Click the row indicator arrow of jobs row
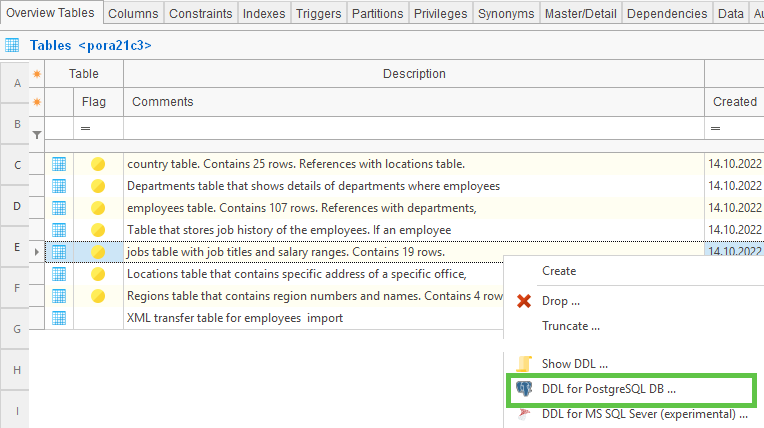Screen dimensions: 764x428 (x=37, y=252)
